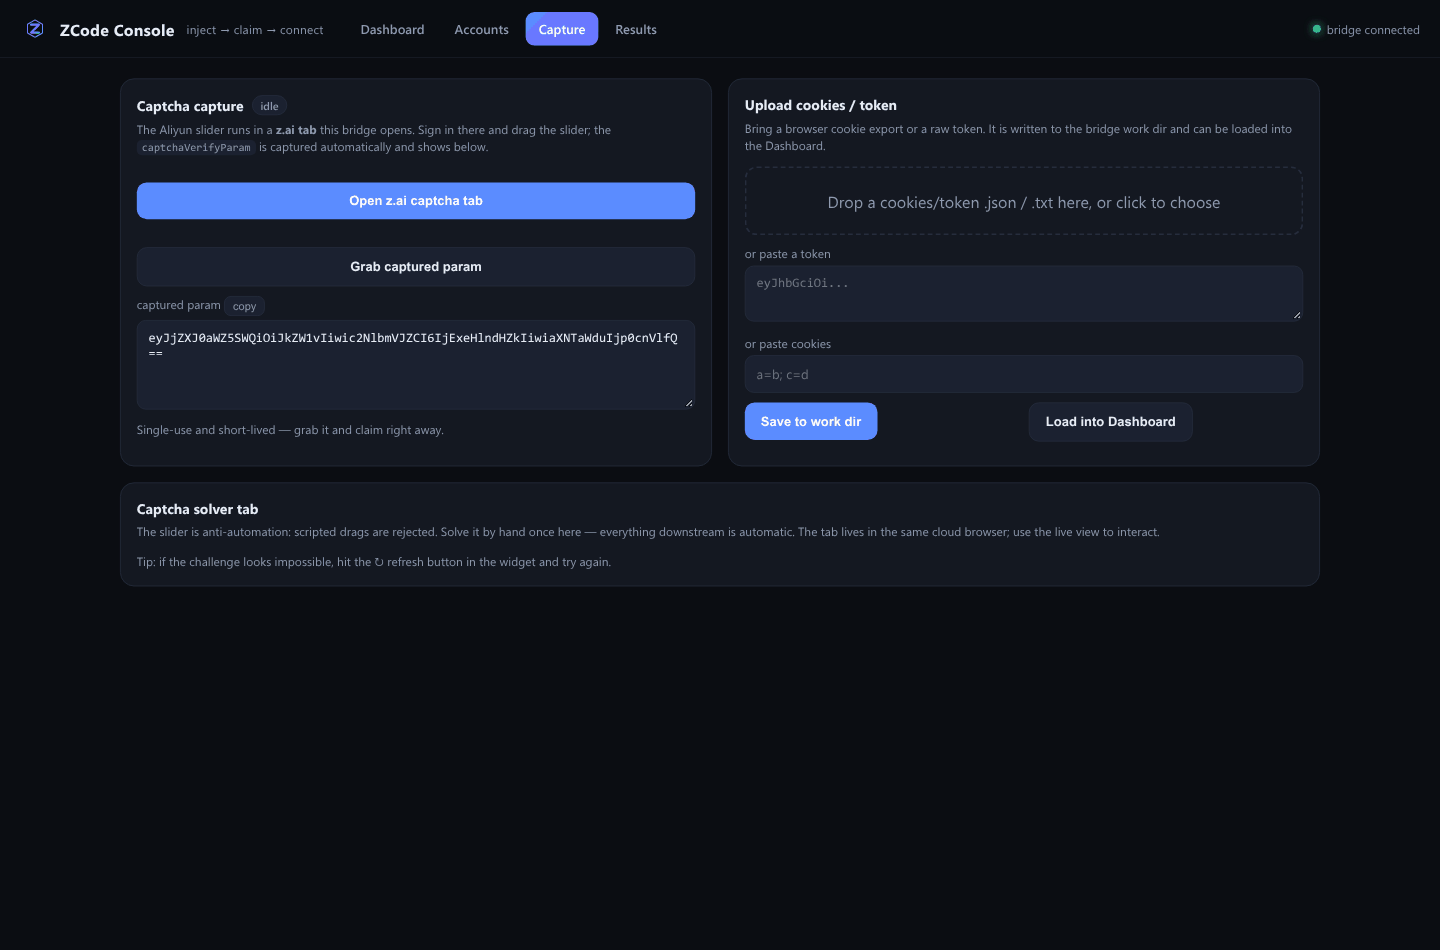Screen dimensions: 1440x950
Task: Click Open z.ai captcha tab button
Action: pos(416,201)
